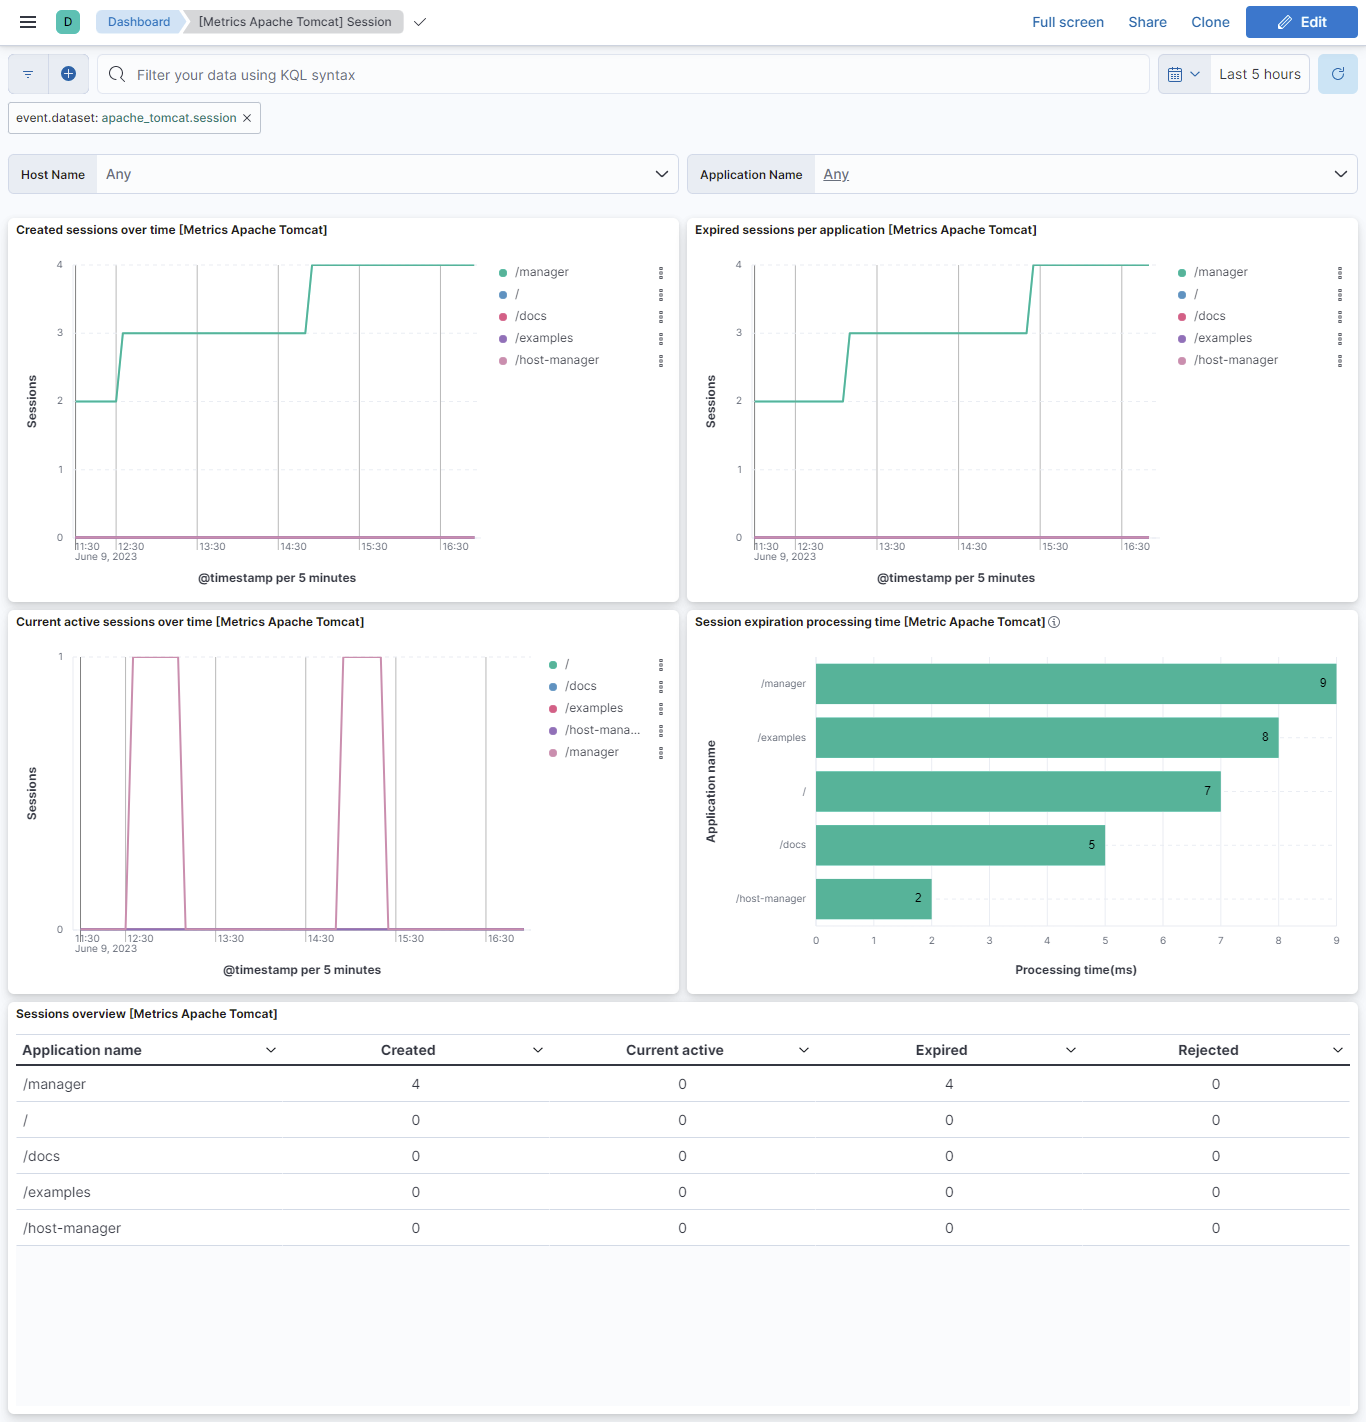Toggle /examples series in Expired sessions legend
The image size is (1366, 1422).
1222,338
